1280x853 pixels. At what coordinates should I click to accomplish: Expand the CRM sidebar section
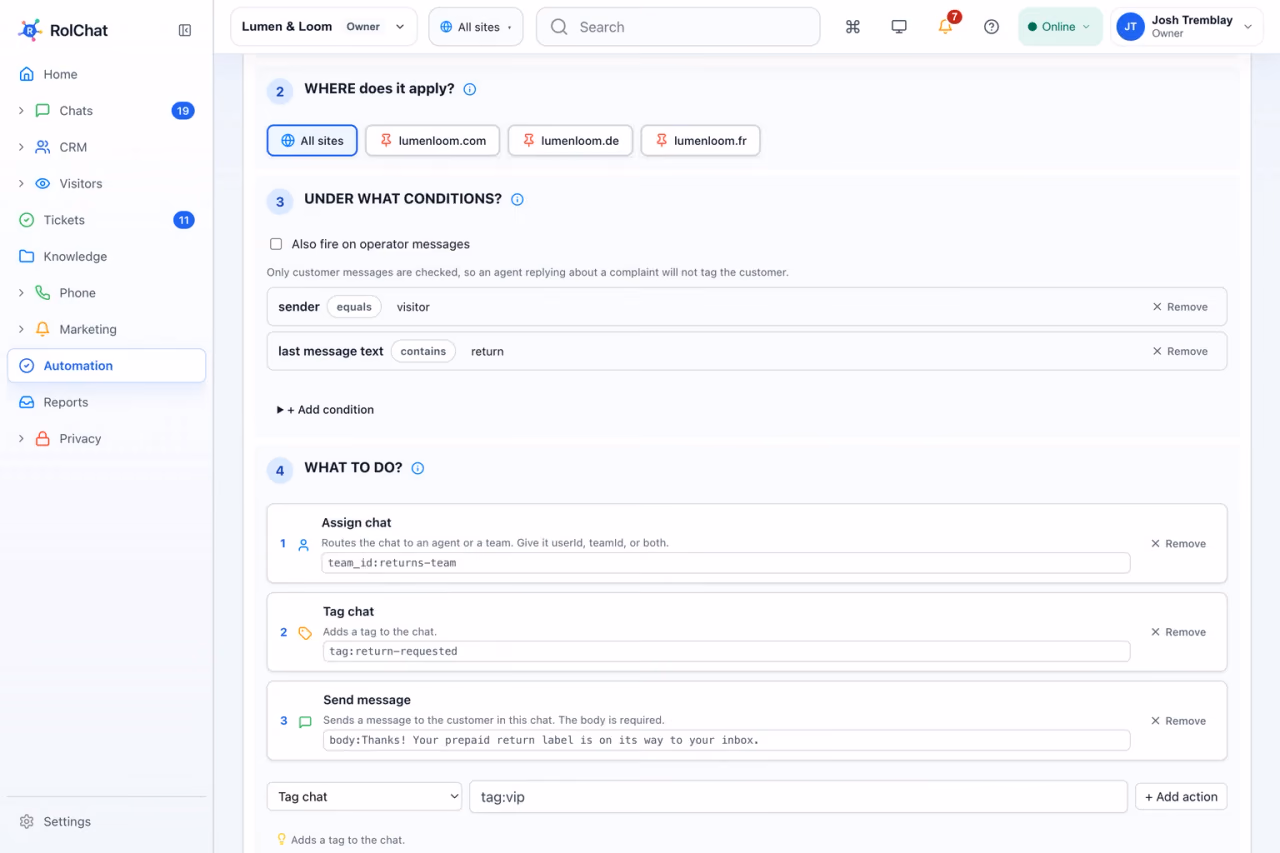[x=21, y=147]
